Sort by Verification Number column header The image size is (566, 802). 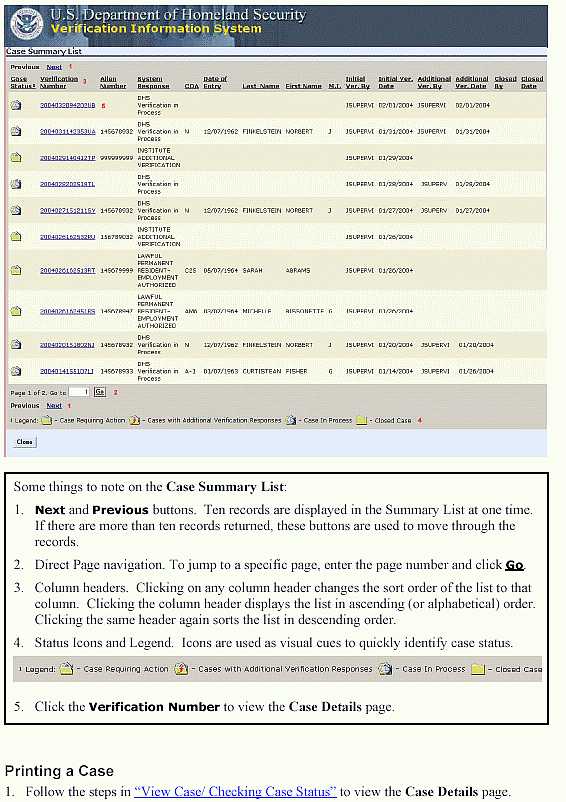59,82
